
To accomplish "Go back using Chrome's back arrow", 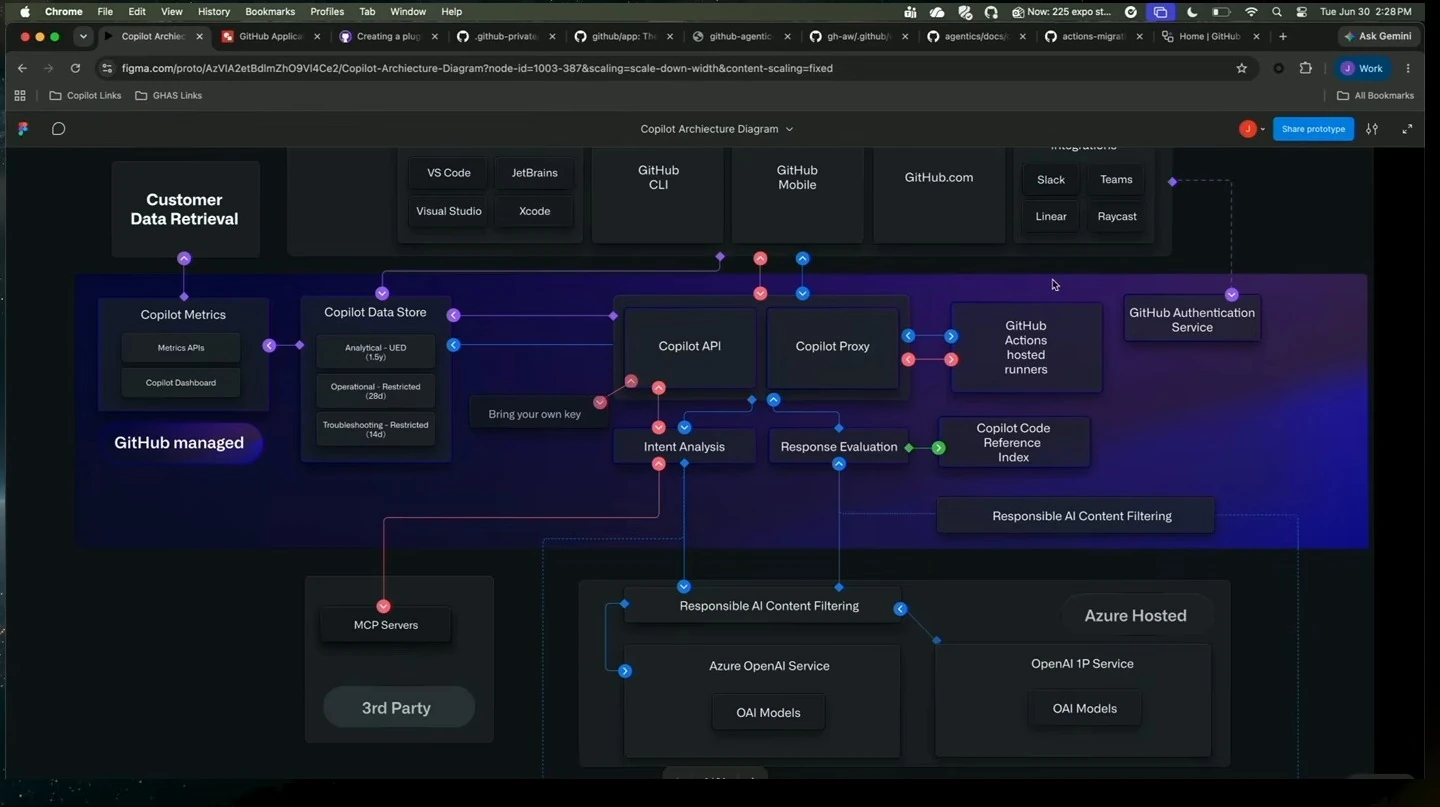I will tap(22, 68).
